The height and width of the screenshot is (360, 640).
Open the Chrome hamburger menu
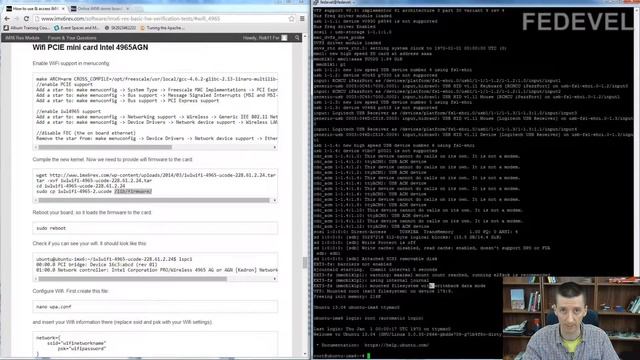tap(302, 19)
